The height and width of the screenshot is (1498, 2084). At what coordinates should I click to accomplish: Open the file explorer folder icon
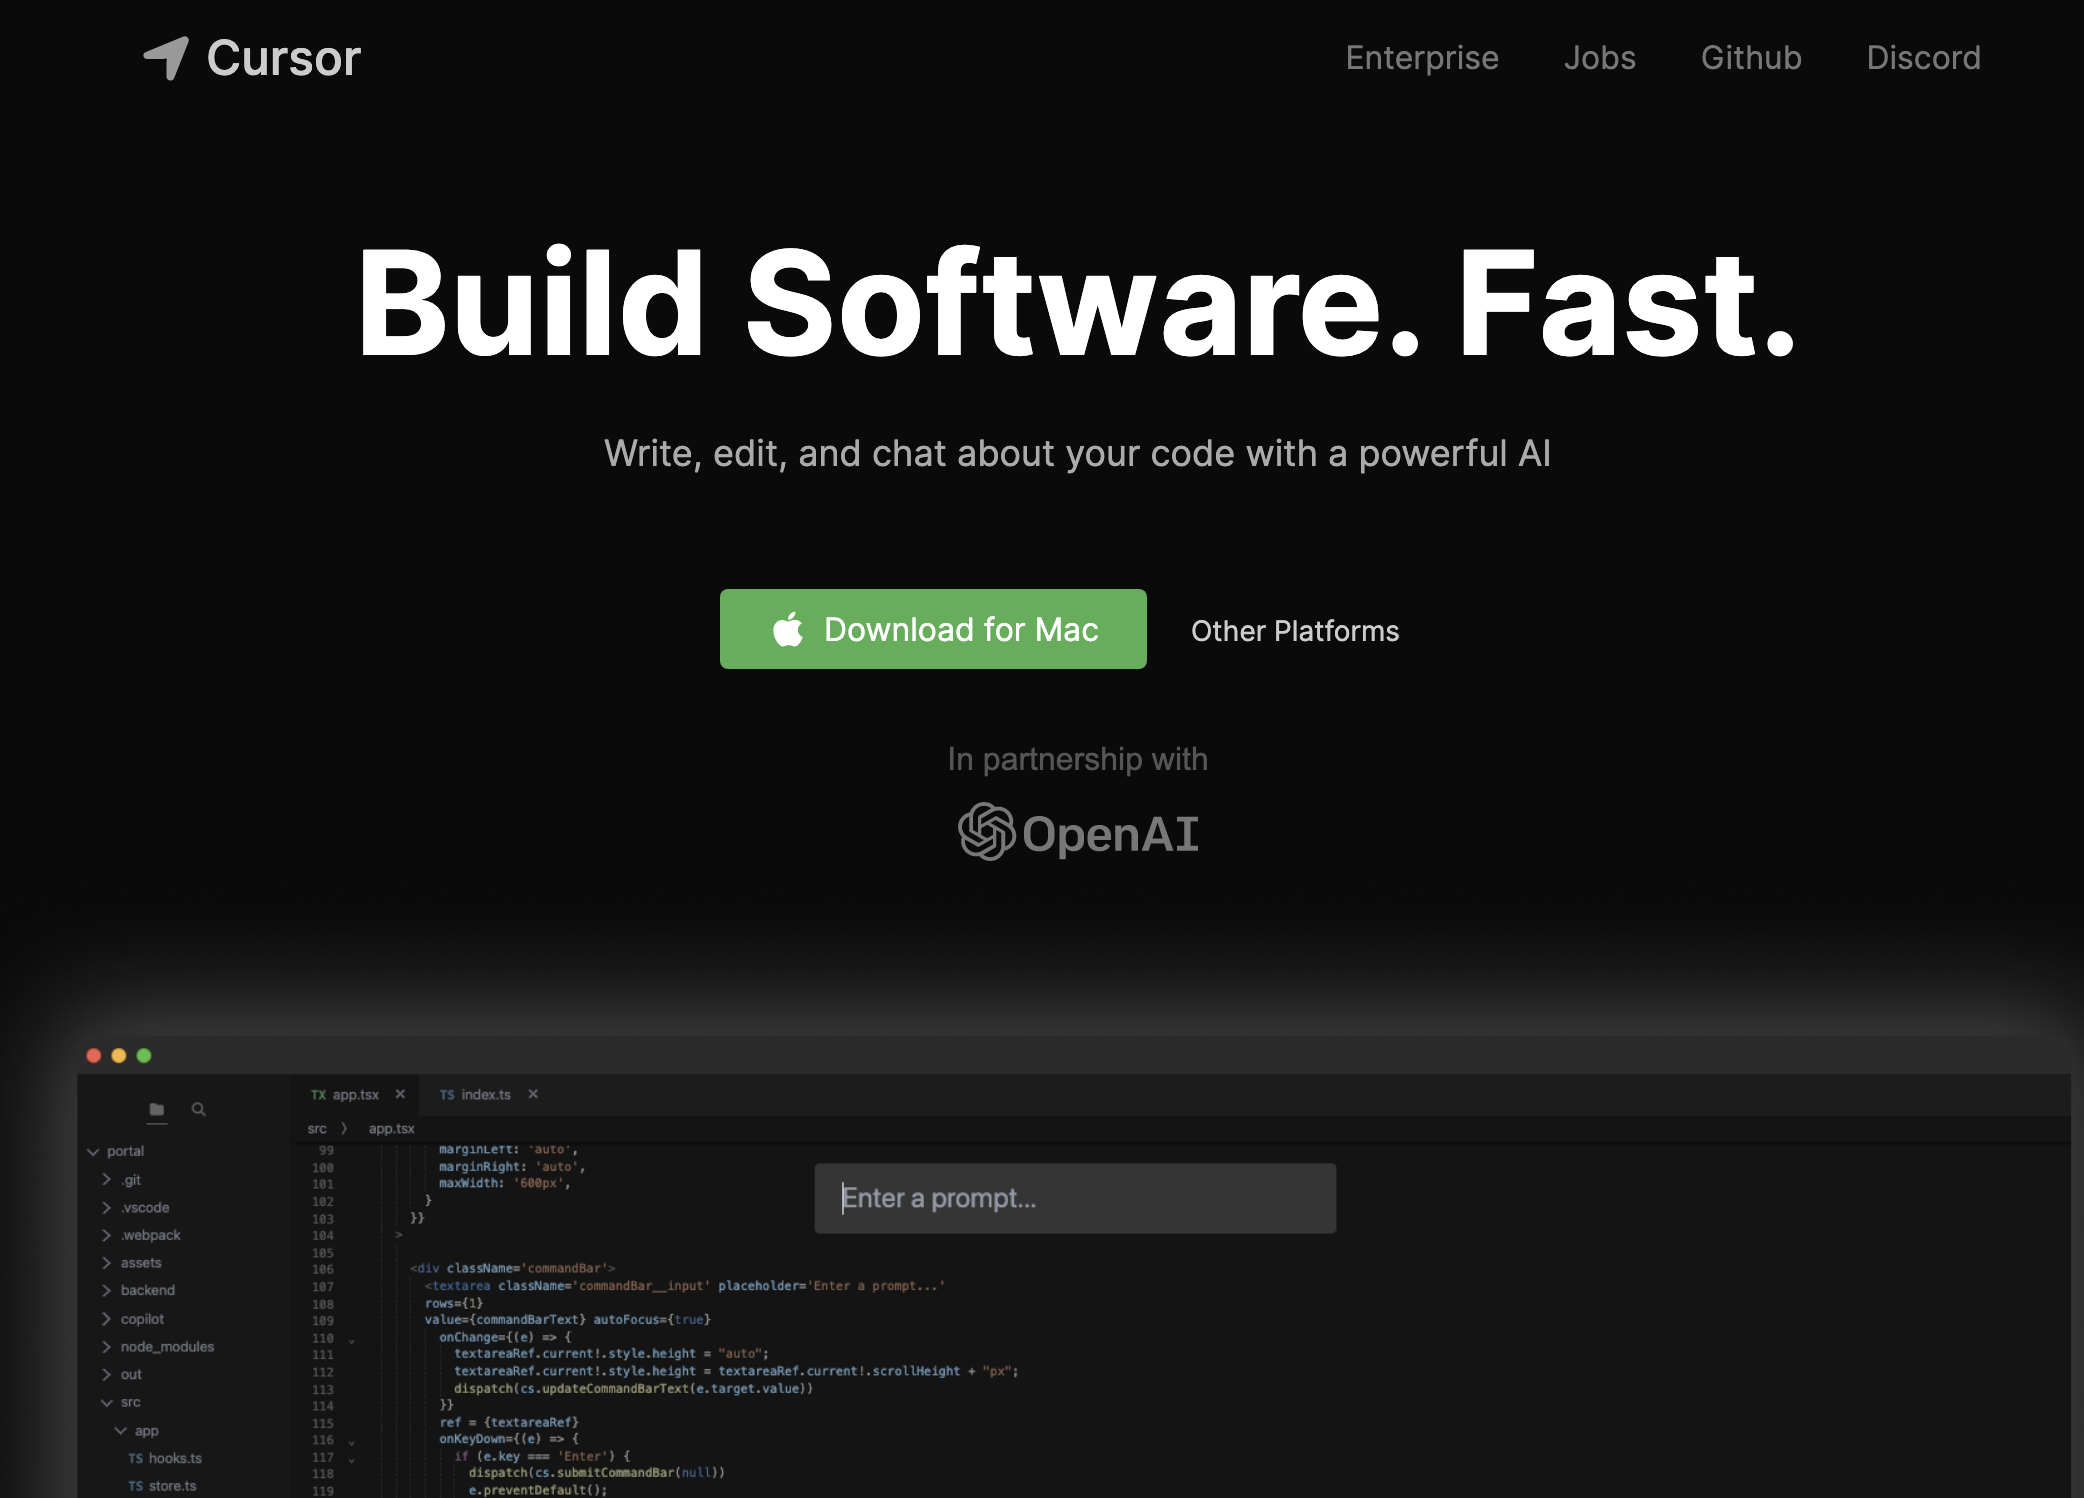pos(157,1109)
